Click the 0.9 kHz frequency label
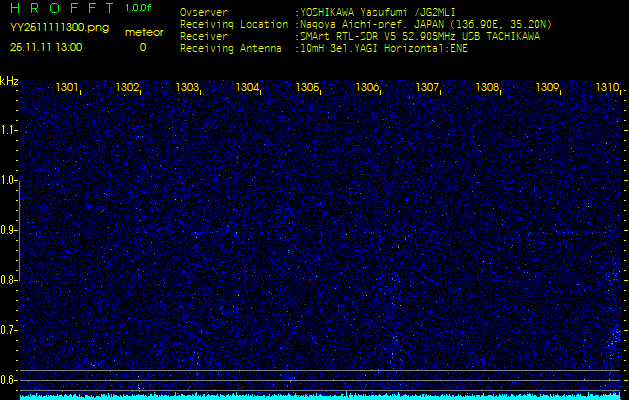 coord(9,230)
